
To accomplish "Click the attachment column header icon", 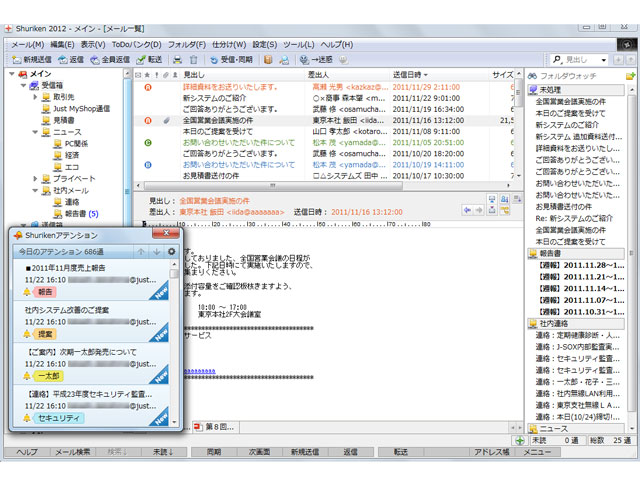I will click(x=166, y=75).
